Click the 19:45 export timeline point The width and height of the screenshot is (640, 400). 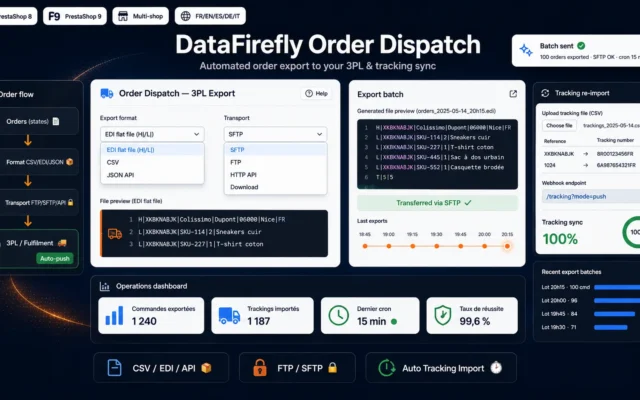click(x=460, y=246)
